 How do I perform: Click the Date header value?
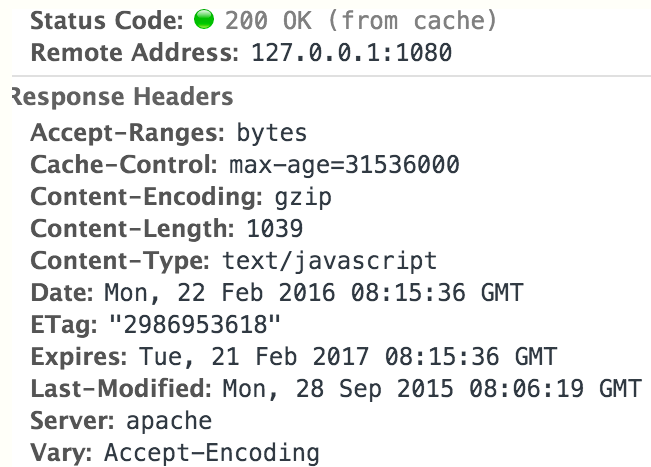[x=313, y=293]
